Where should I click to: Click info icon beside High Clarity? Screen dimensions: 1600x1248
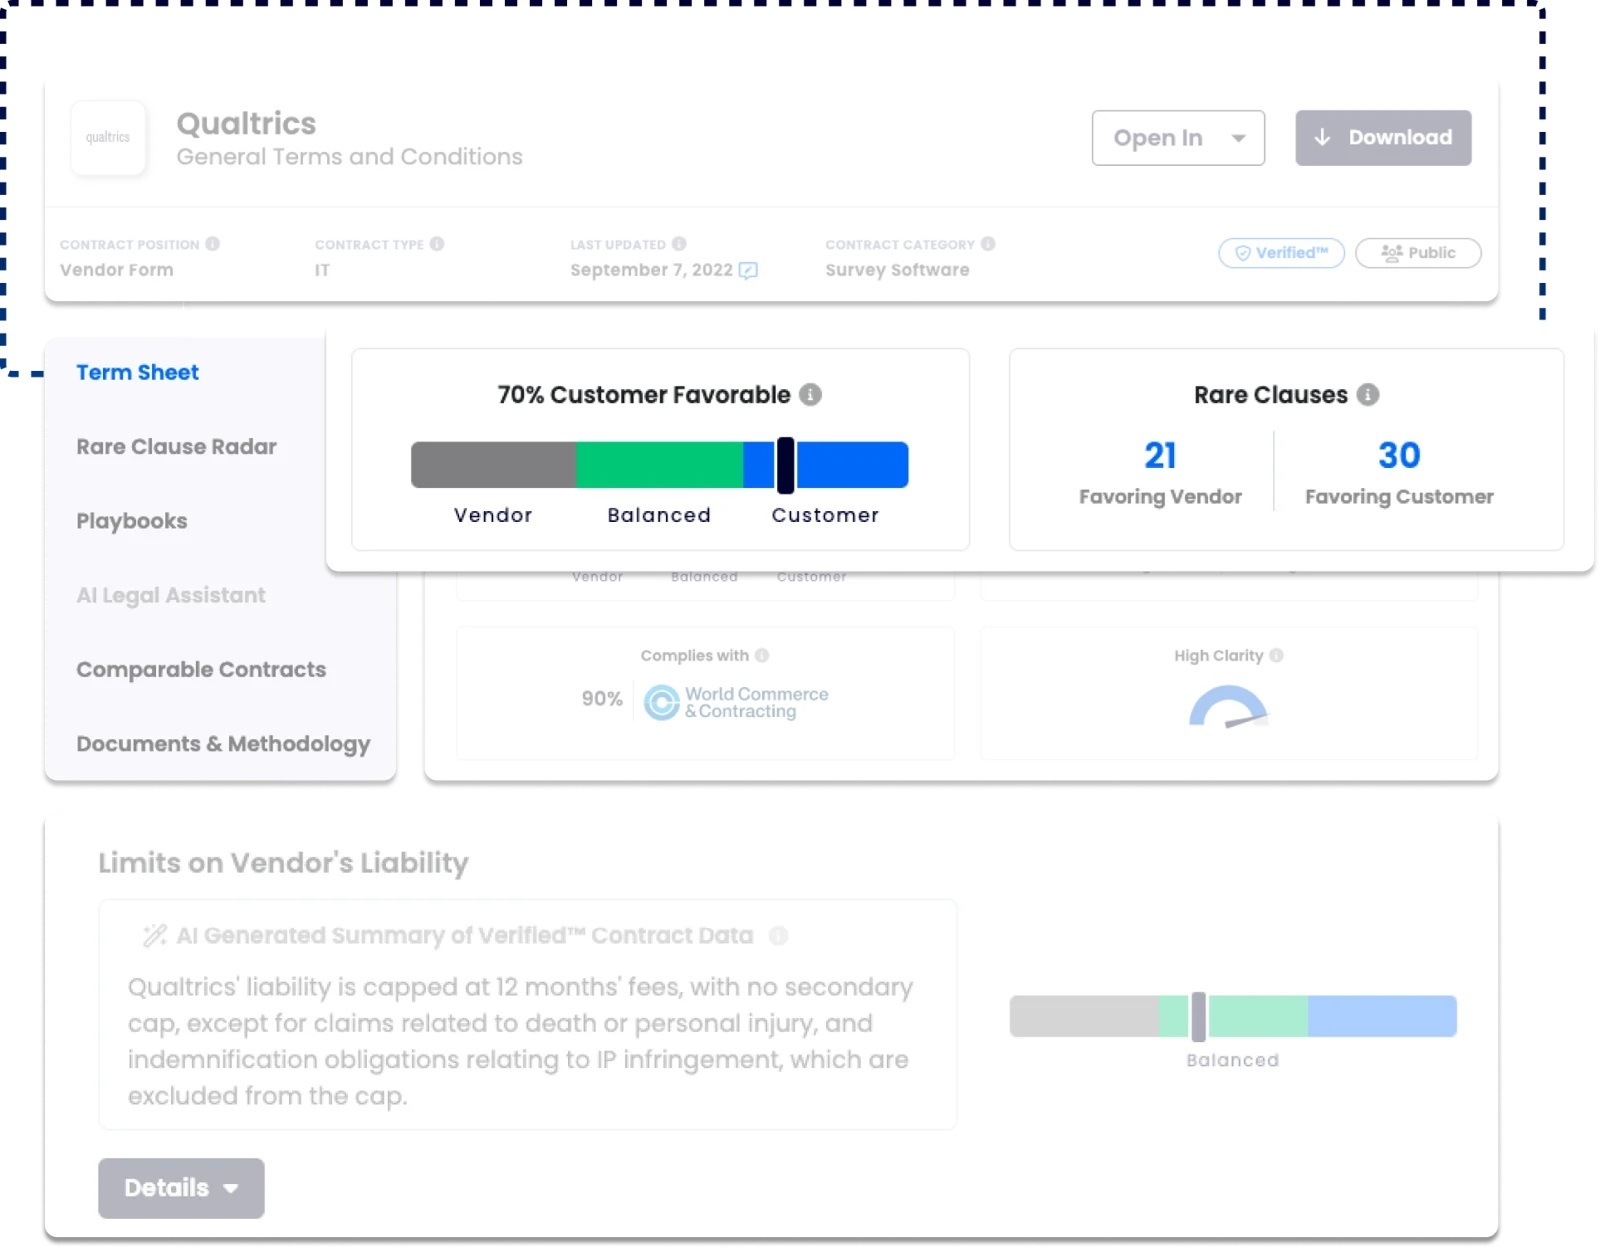[x=1276, y=656]
